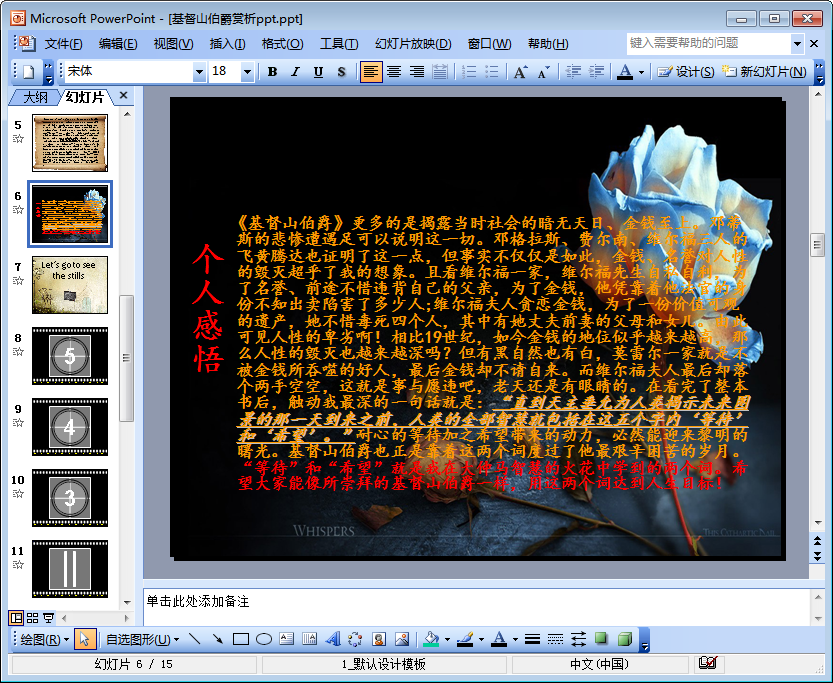833x683 pixels.
Task: Open the Tools menu
Action: tap(339, 44)
